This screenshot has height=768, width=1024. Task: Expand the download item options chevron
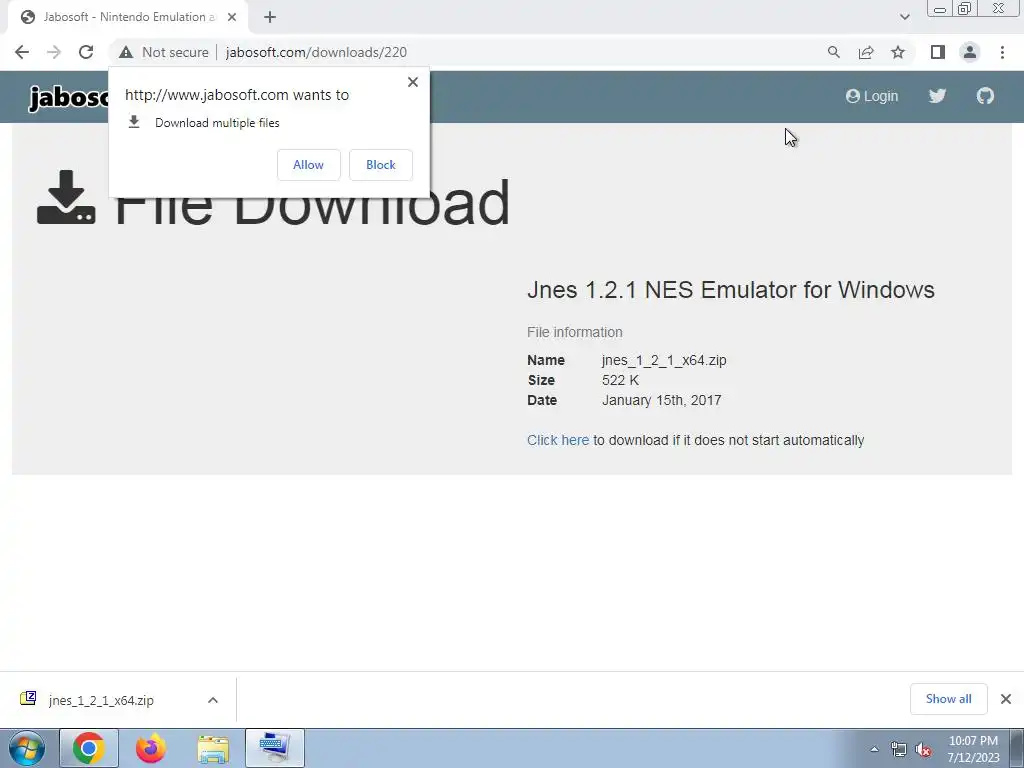point(213,700)
